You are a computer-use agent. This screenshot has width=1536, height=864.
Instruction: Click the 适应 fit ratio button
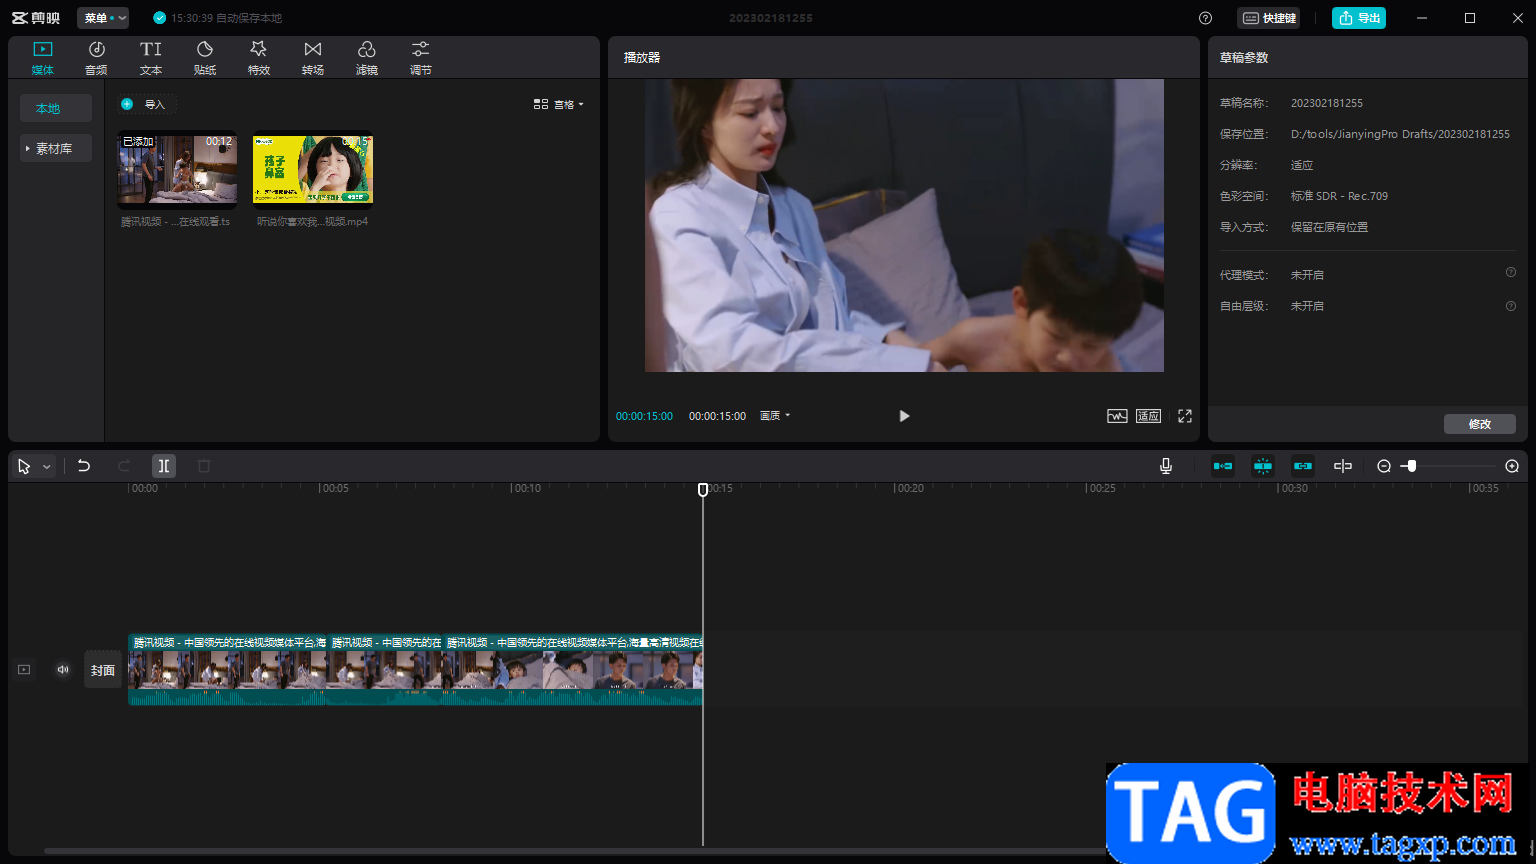[1148, 416]
